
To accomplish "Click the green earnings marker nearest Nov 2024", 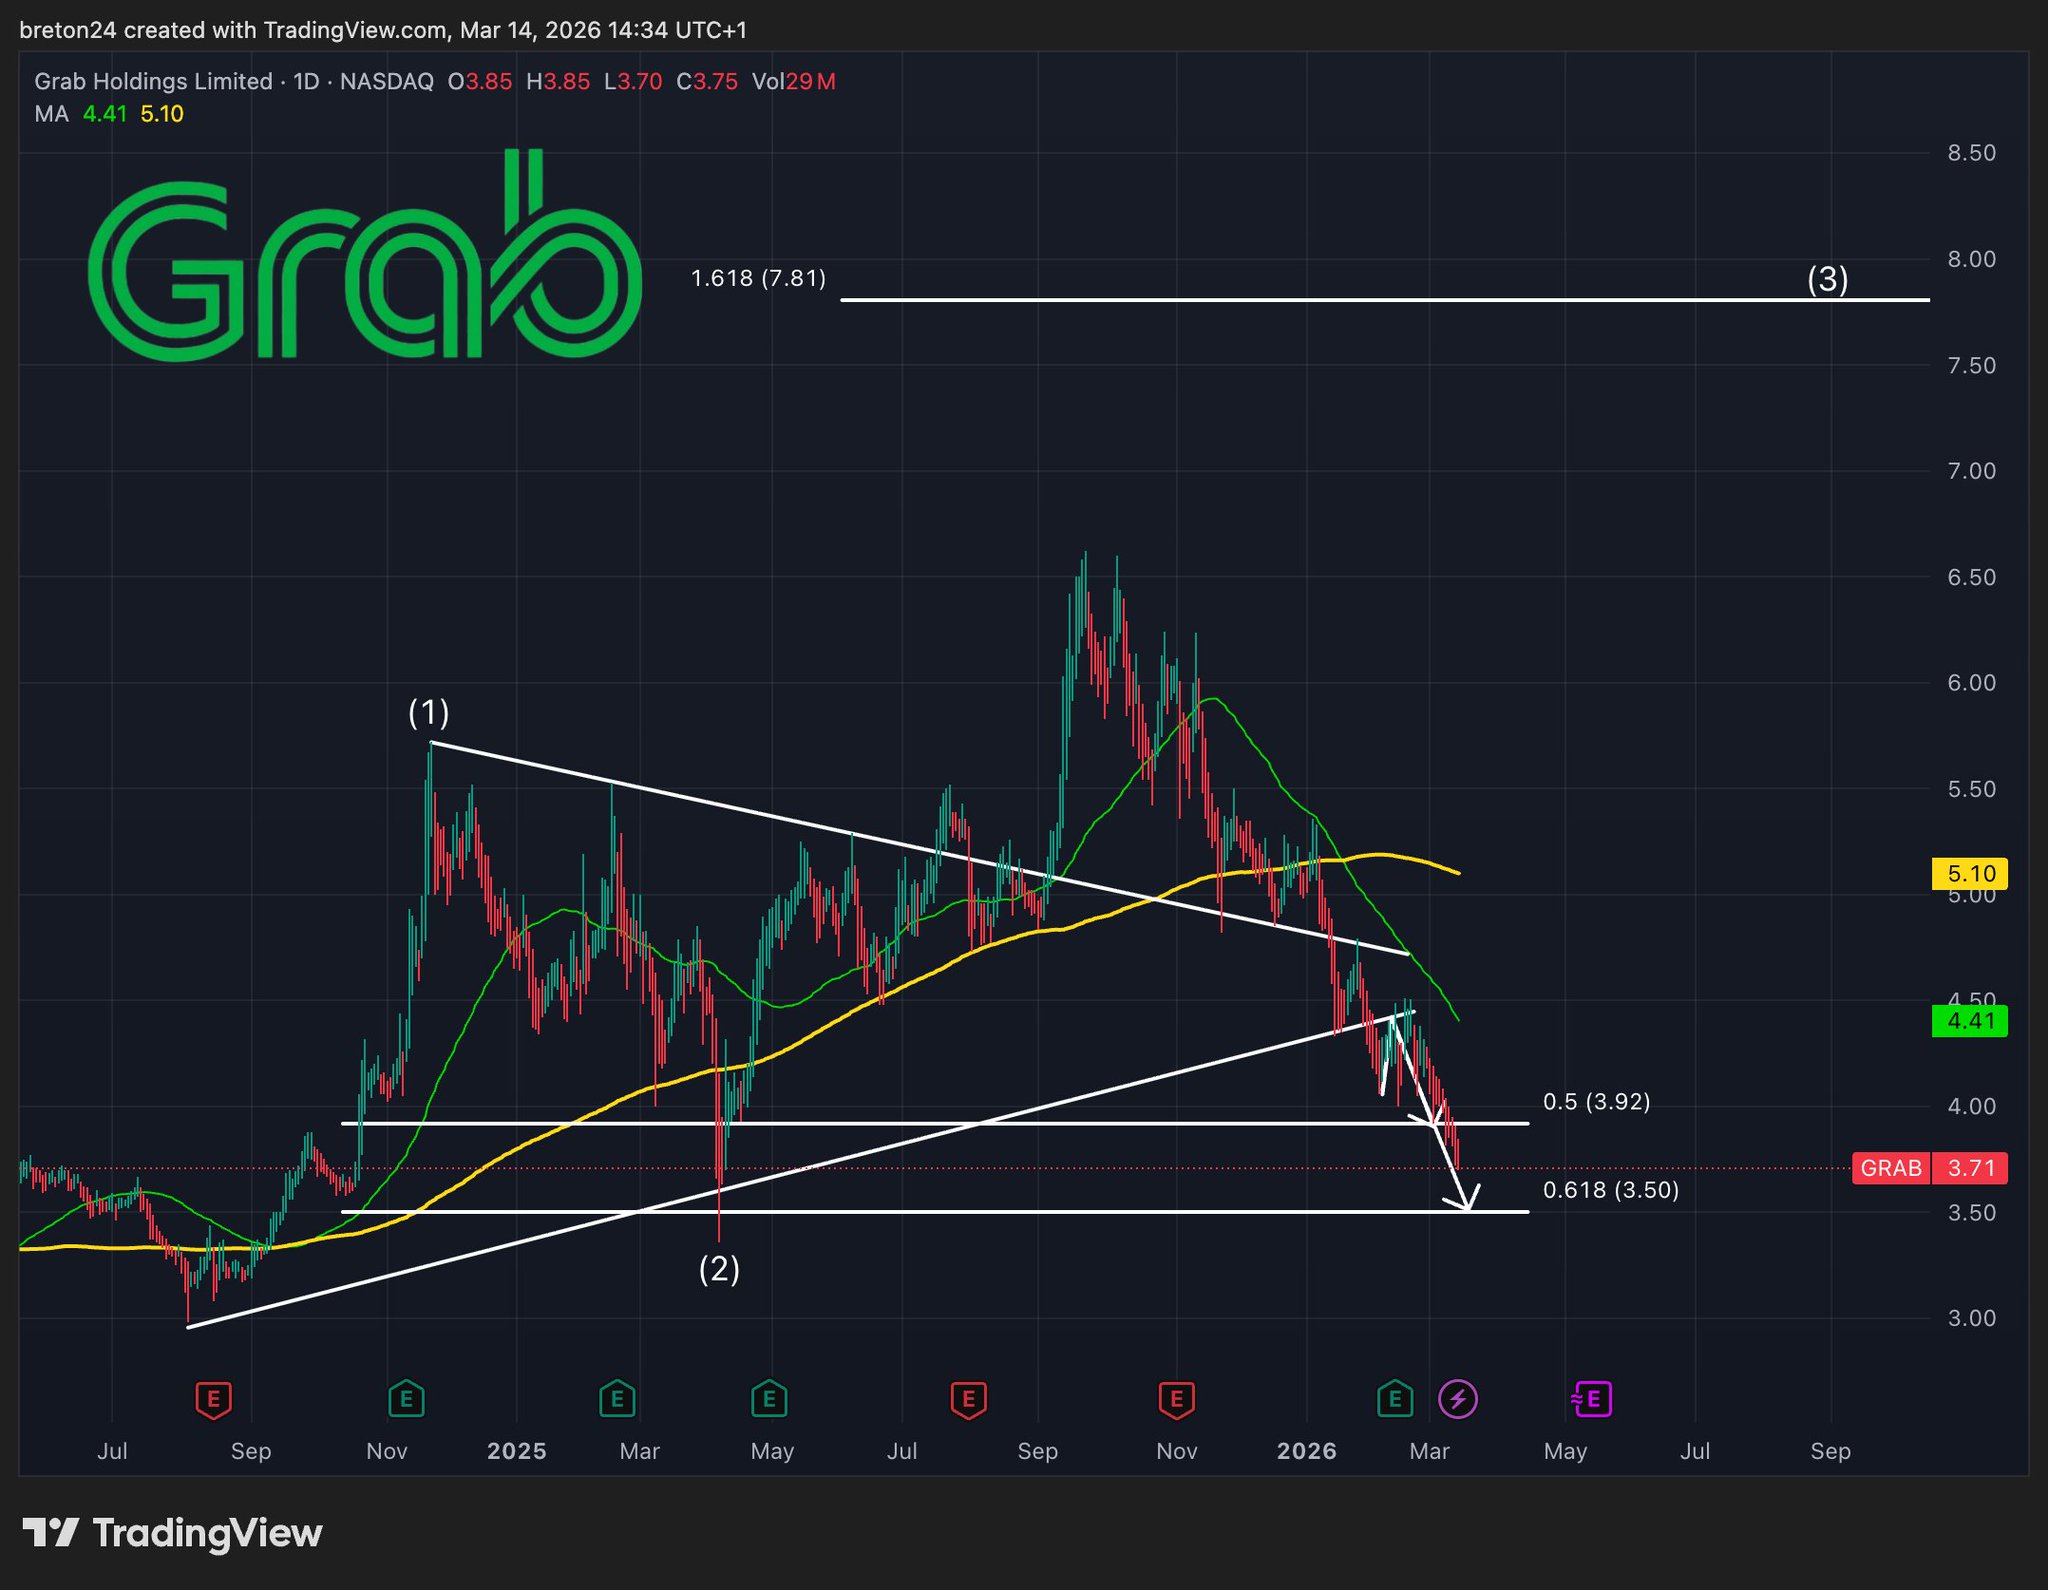I will (x=406, y=1399).
